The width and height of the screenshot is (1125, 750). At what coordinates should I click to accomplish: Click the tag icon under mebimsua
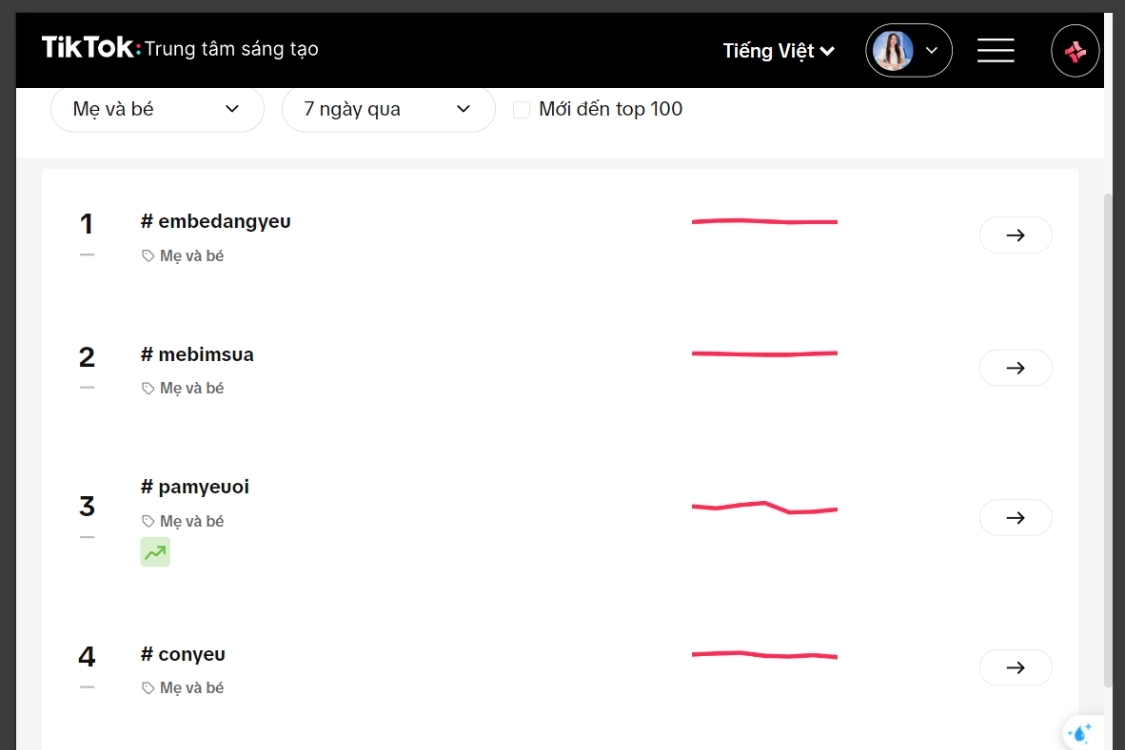[148, 388]
